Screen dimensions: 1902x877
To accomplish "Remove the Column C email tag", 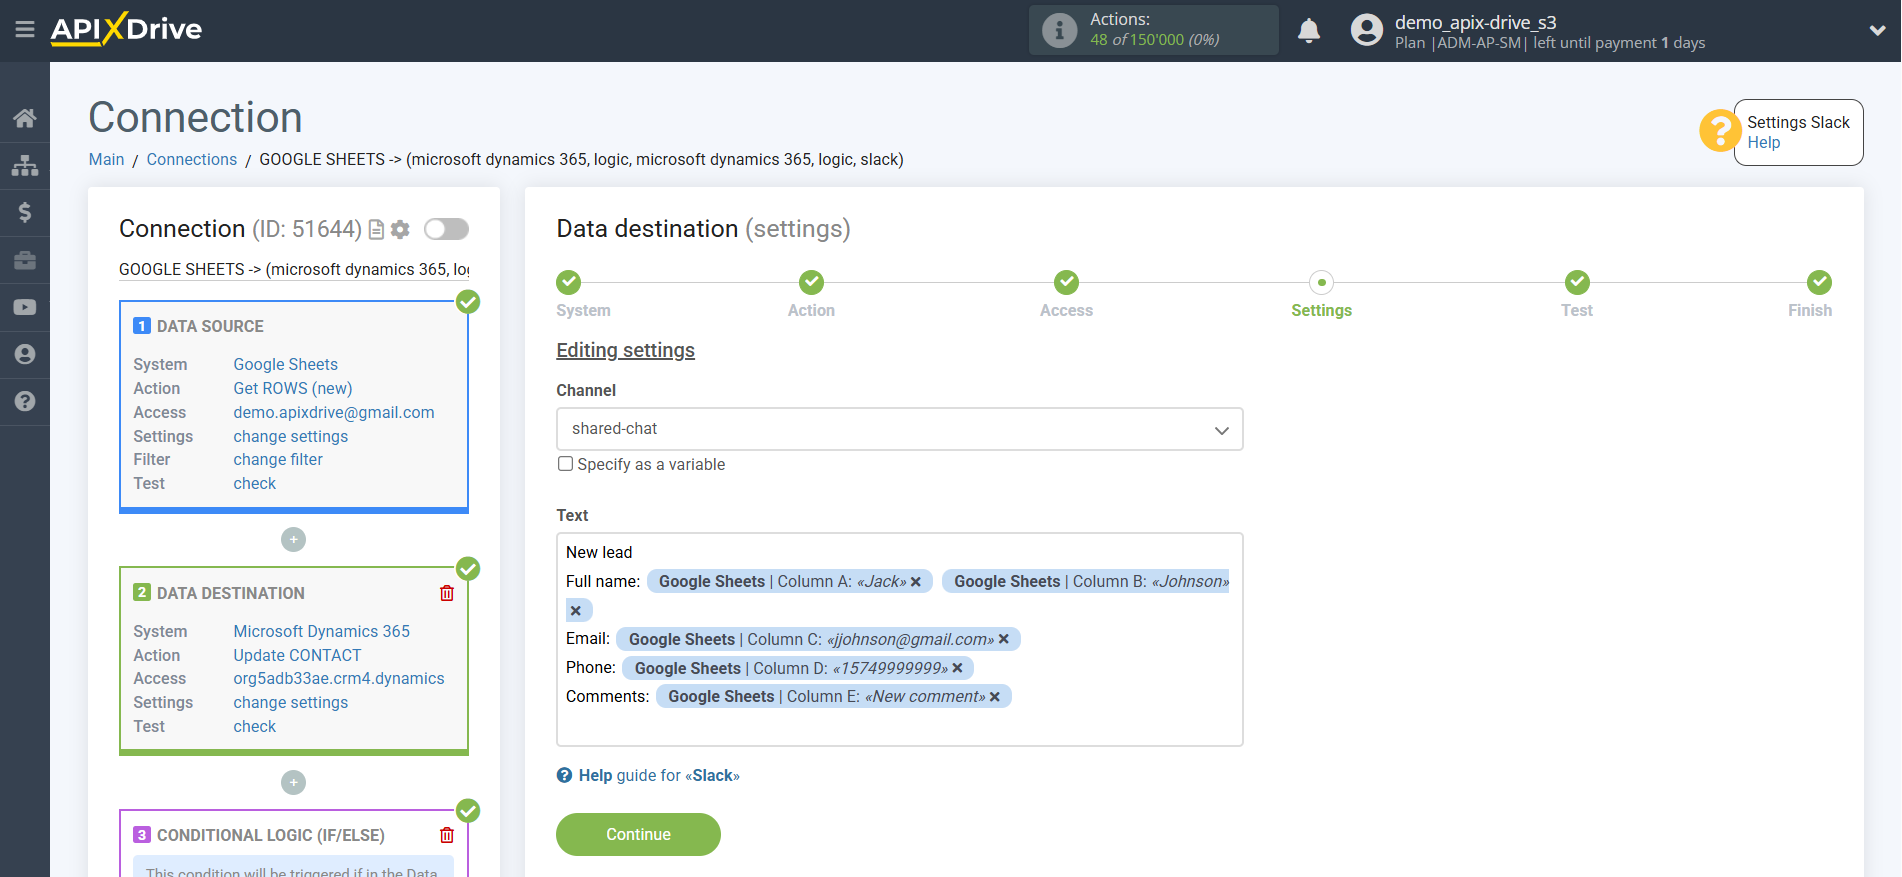I will [x=1003, y=640].
